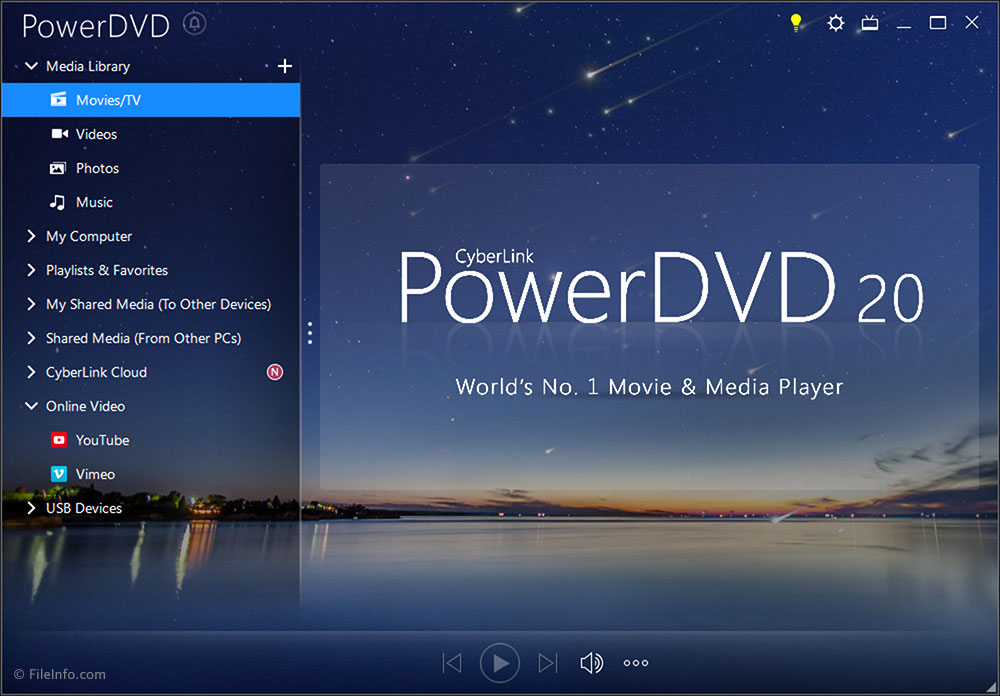
Task: Click the sidebar drawer handle
Action: coord(310,333)
